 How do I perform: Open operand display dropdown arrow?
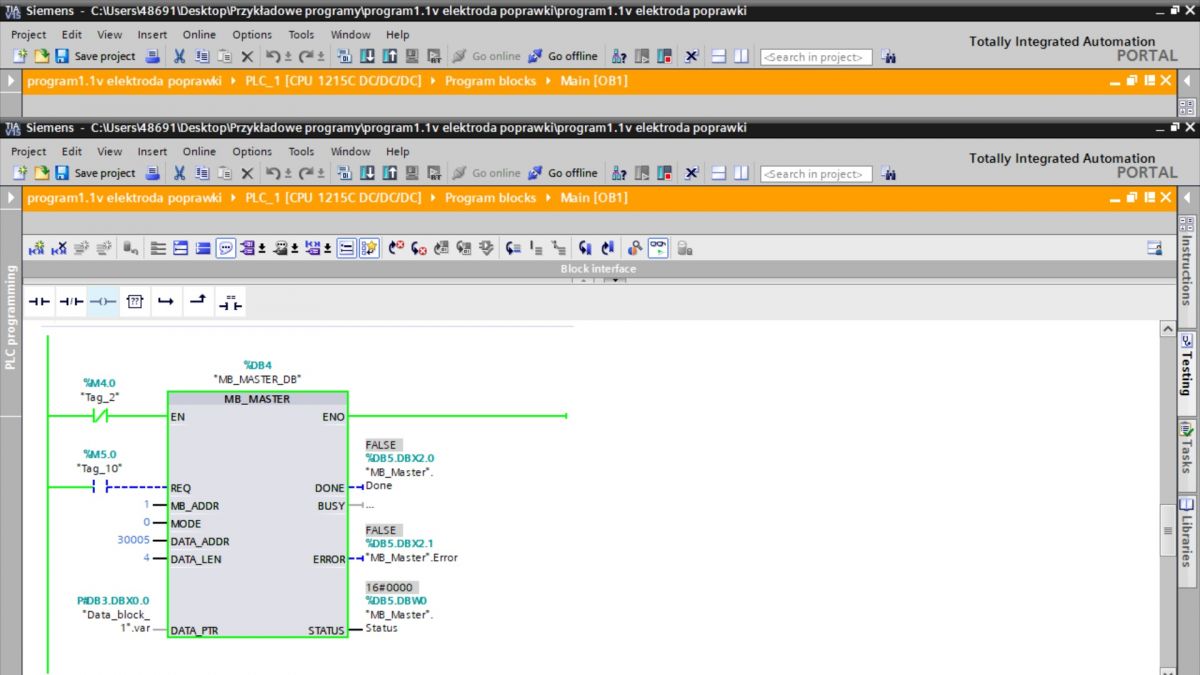coord(262,249)
